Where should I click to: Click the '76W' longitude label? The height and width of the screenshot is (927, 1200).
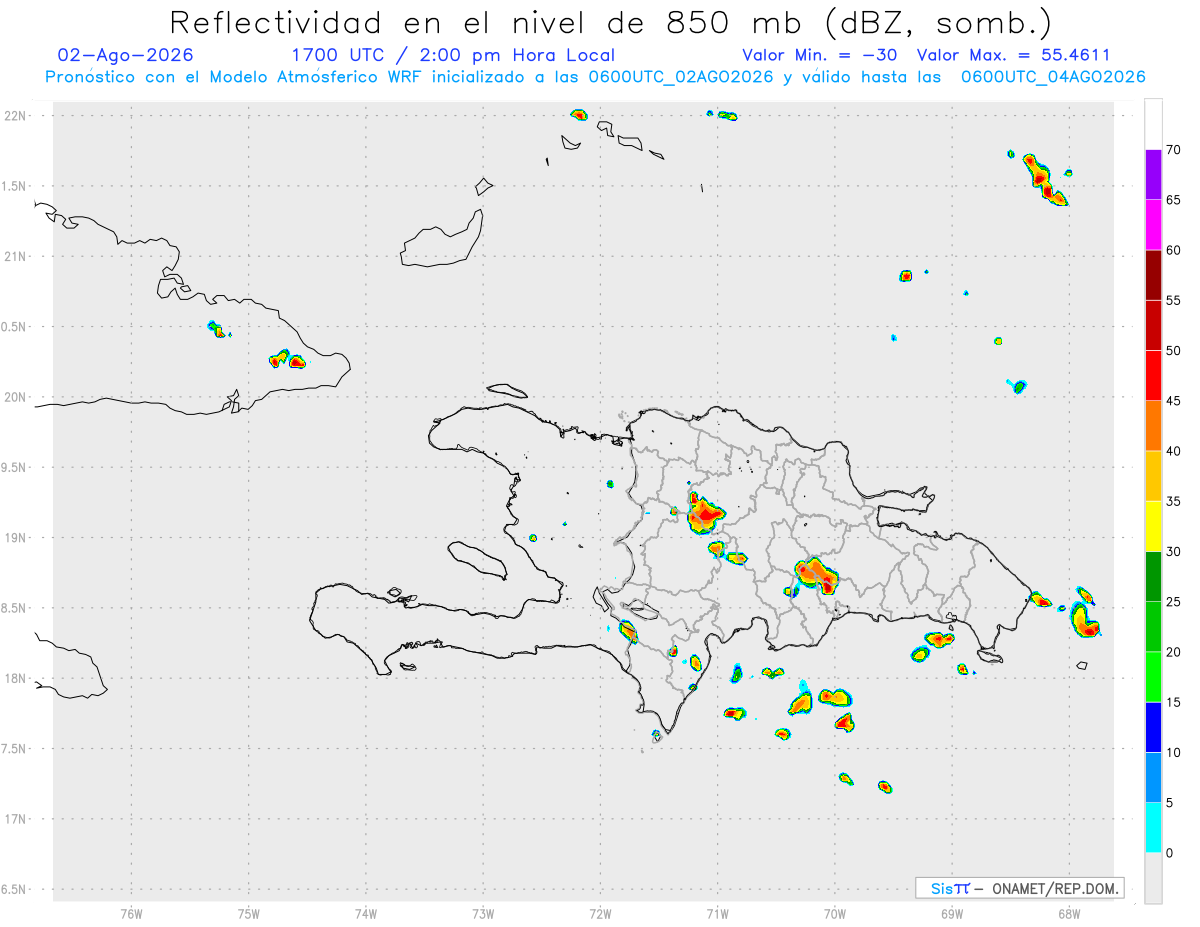131,914
